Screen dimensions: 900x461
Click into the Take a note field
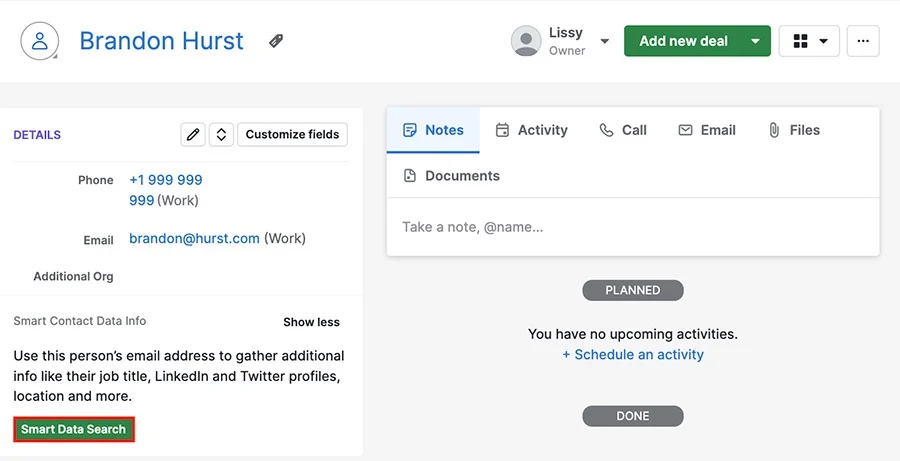pyautogui.click(x=633, y=227)
